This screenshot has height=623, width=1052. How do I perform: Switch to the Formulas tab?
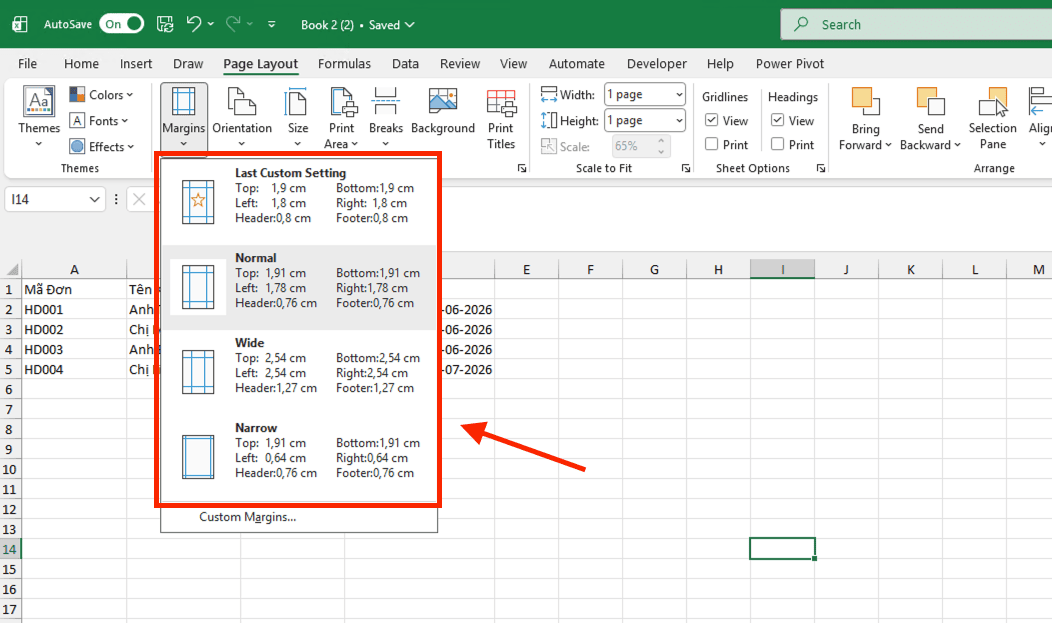344,64
